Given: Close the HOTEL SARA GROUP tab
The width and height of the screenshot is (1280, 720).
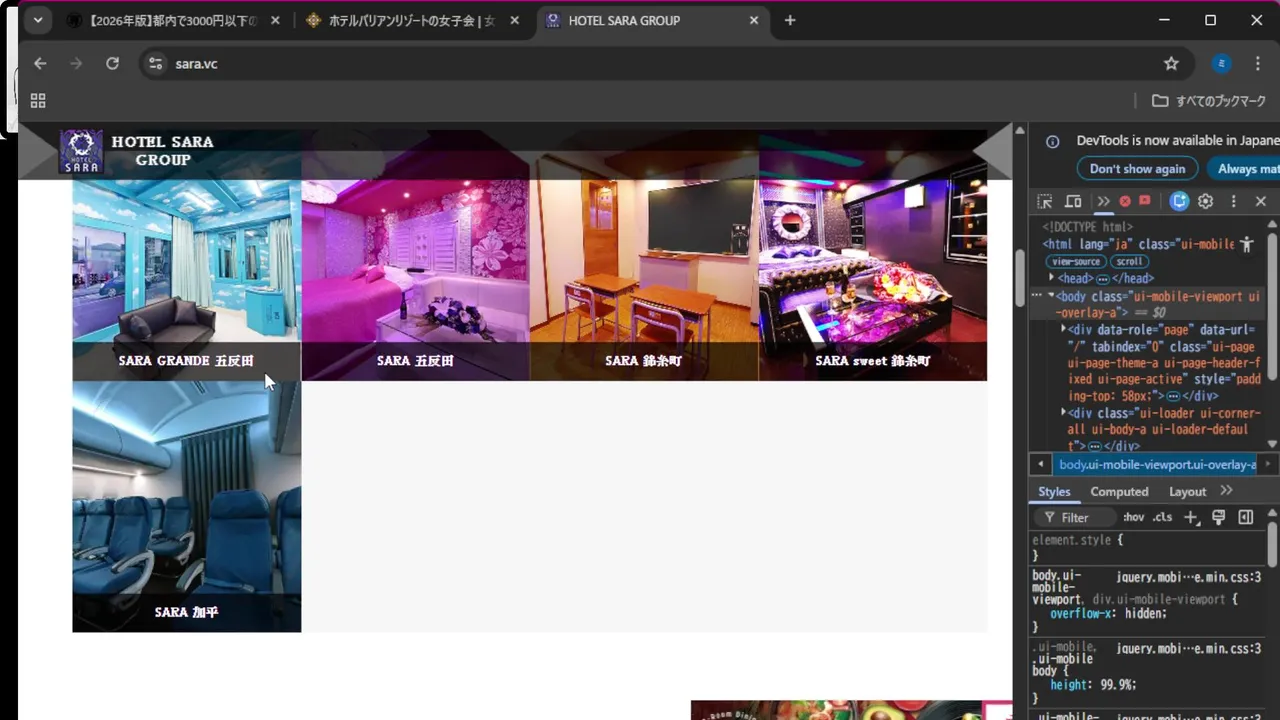Looking at the screenshot, I should [x=754, y=20].
